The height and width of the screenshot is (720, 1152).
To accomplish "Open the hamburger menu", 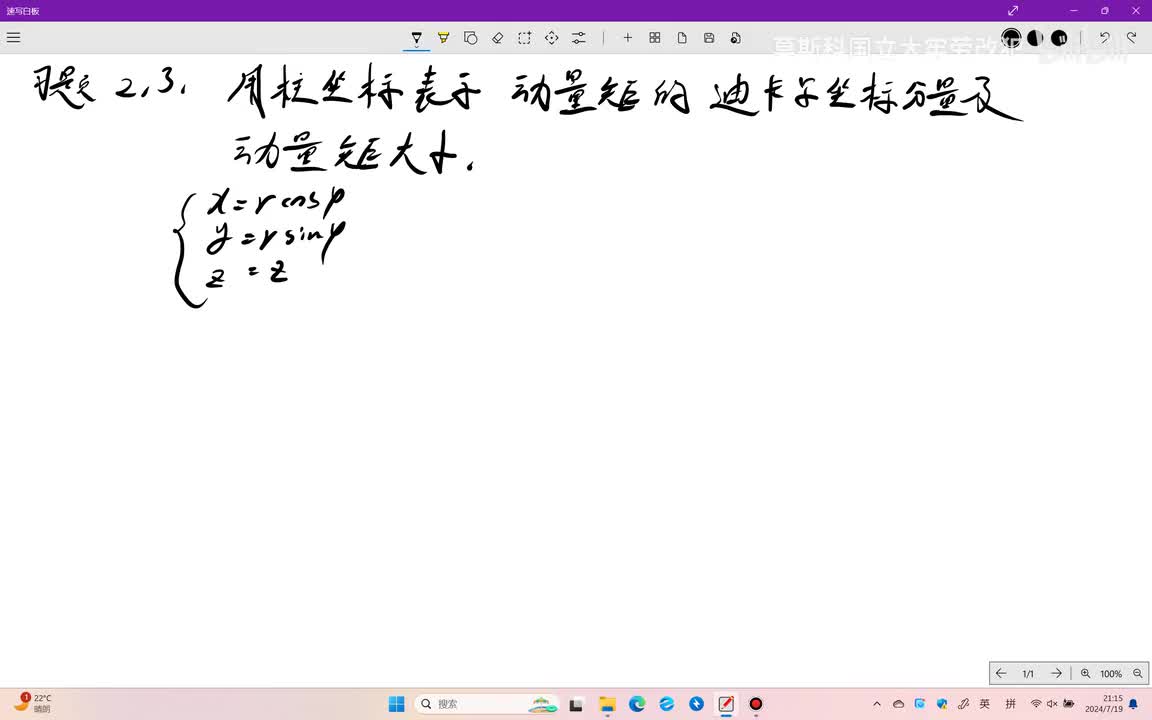I will [x=13, y=37].
